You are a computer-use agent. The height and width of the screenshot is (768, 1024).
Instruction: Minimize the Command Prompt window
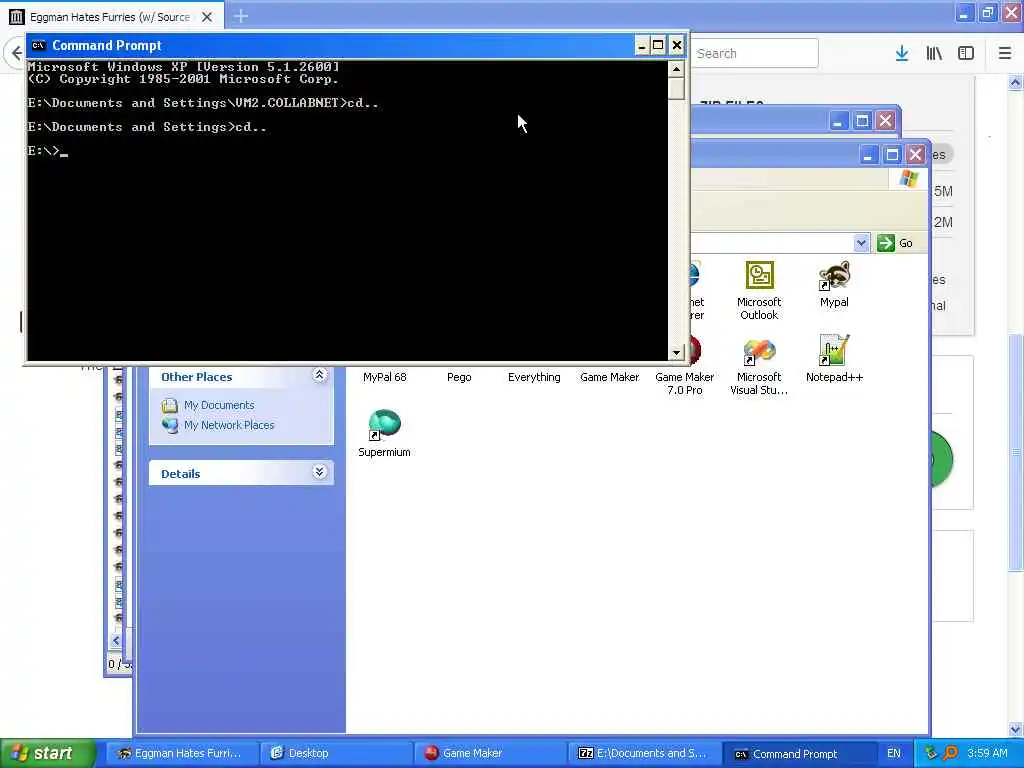point(641,45)
